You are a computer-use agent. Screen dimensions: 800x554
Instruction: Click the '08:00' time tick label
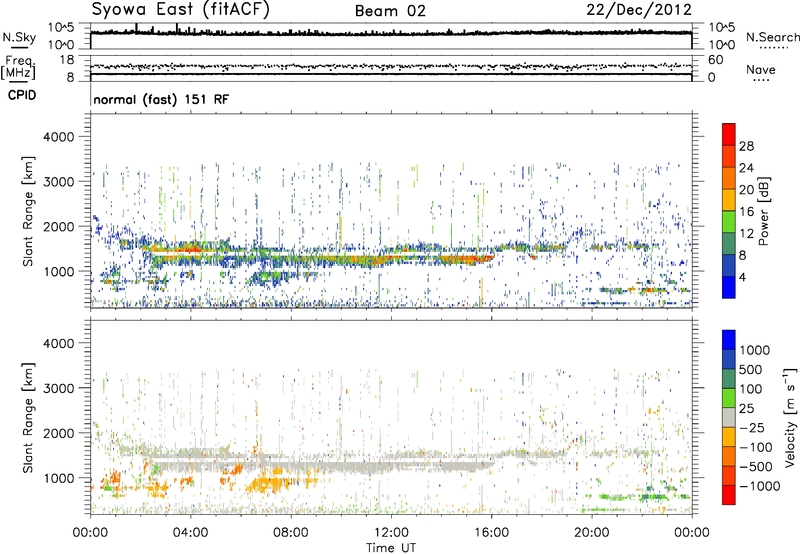[x=291, y=533]
